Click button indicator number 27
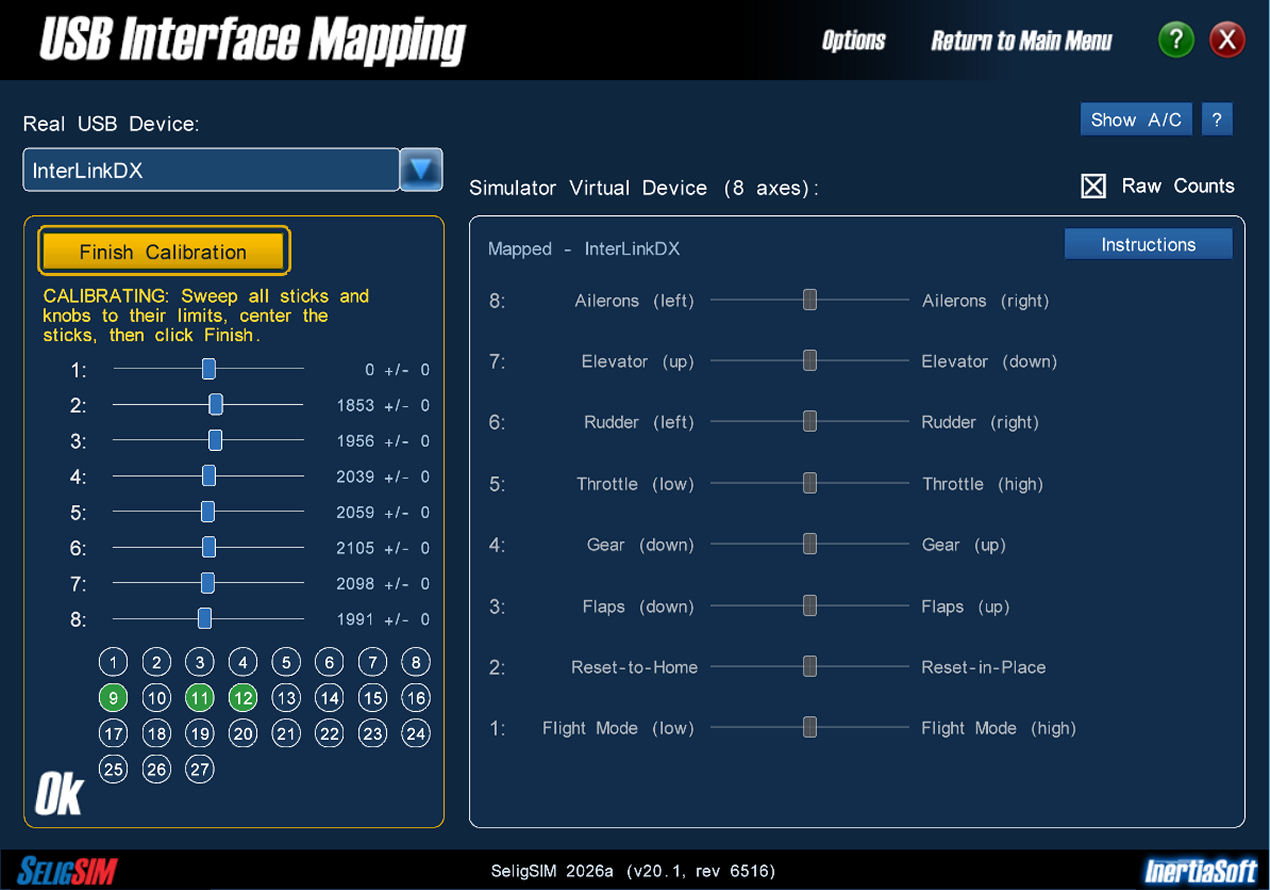1270x890 pixels. click(200, 769)
